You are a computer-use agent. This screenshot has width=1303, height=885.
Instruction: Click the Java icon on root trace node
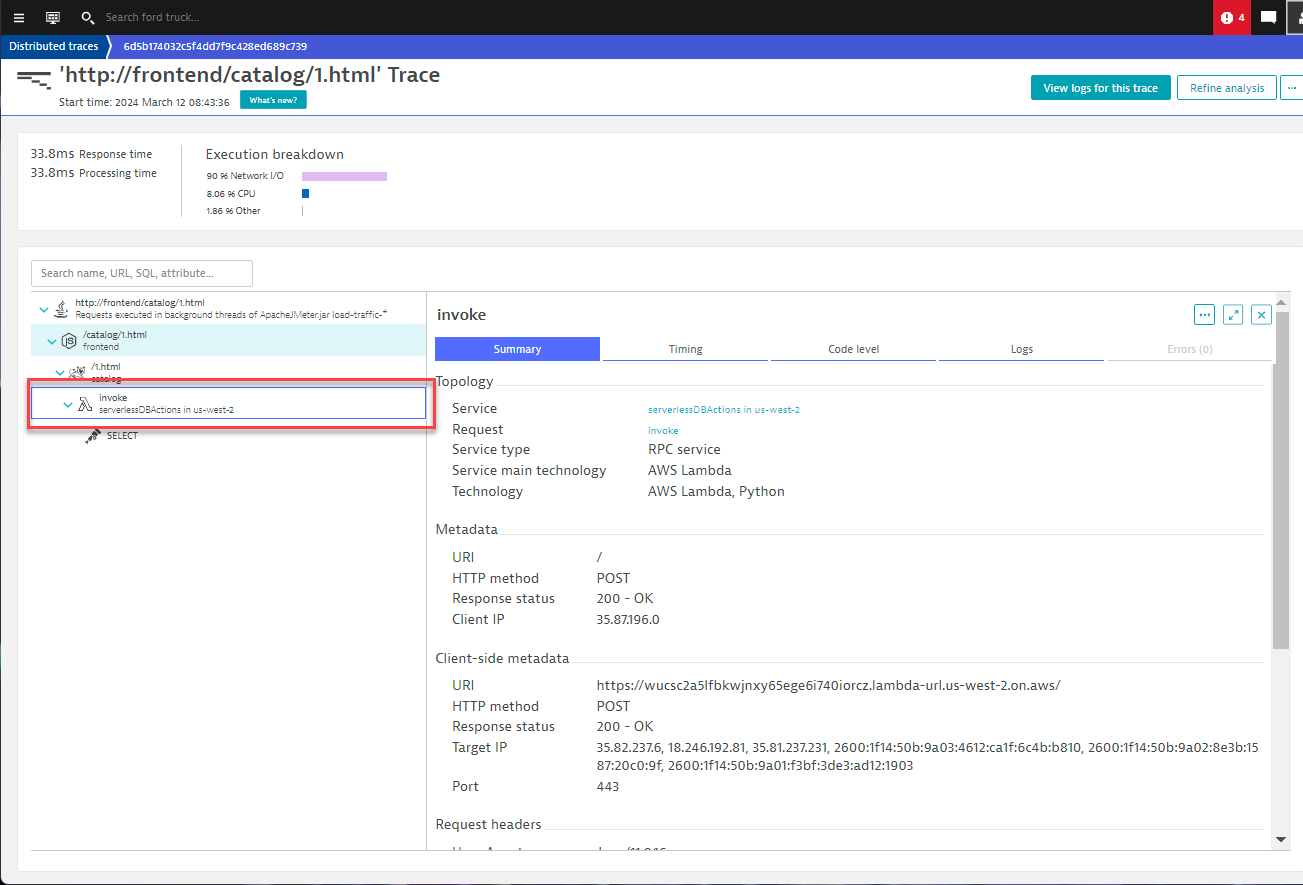61,309
